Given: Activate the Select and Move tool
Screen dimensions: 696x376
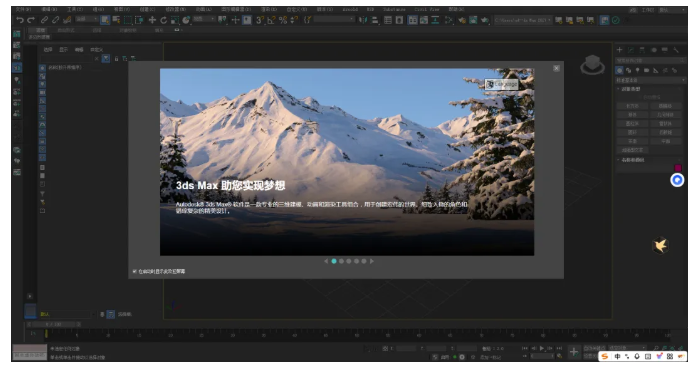Looking at the screenshot, I should 152,20.
